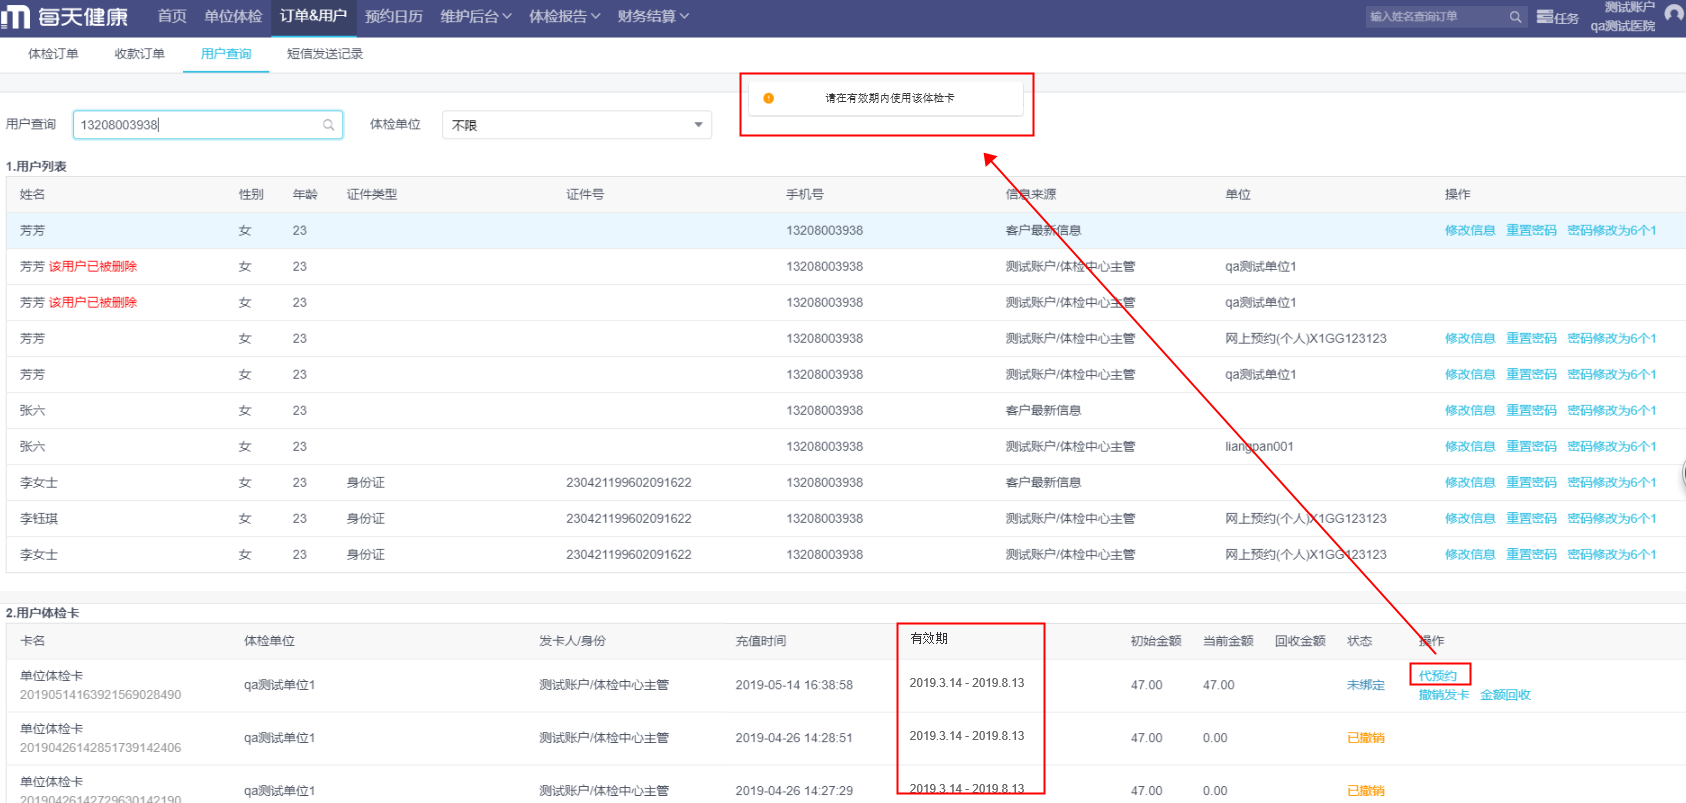Click the 该用户已被删除 label in the second row
The width and height of the screenshot is (1686, 803).
93,267
